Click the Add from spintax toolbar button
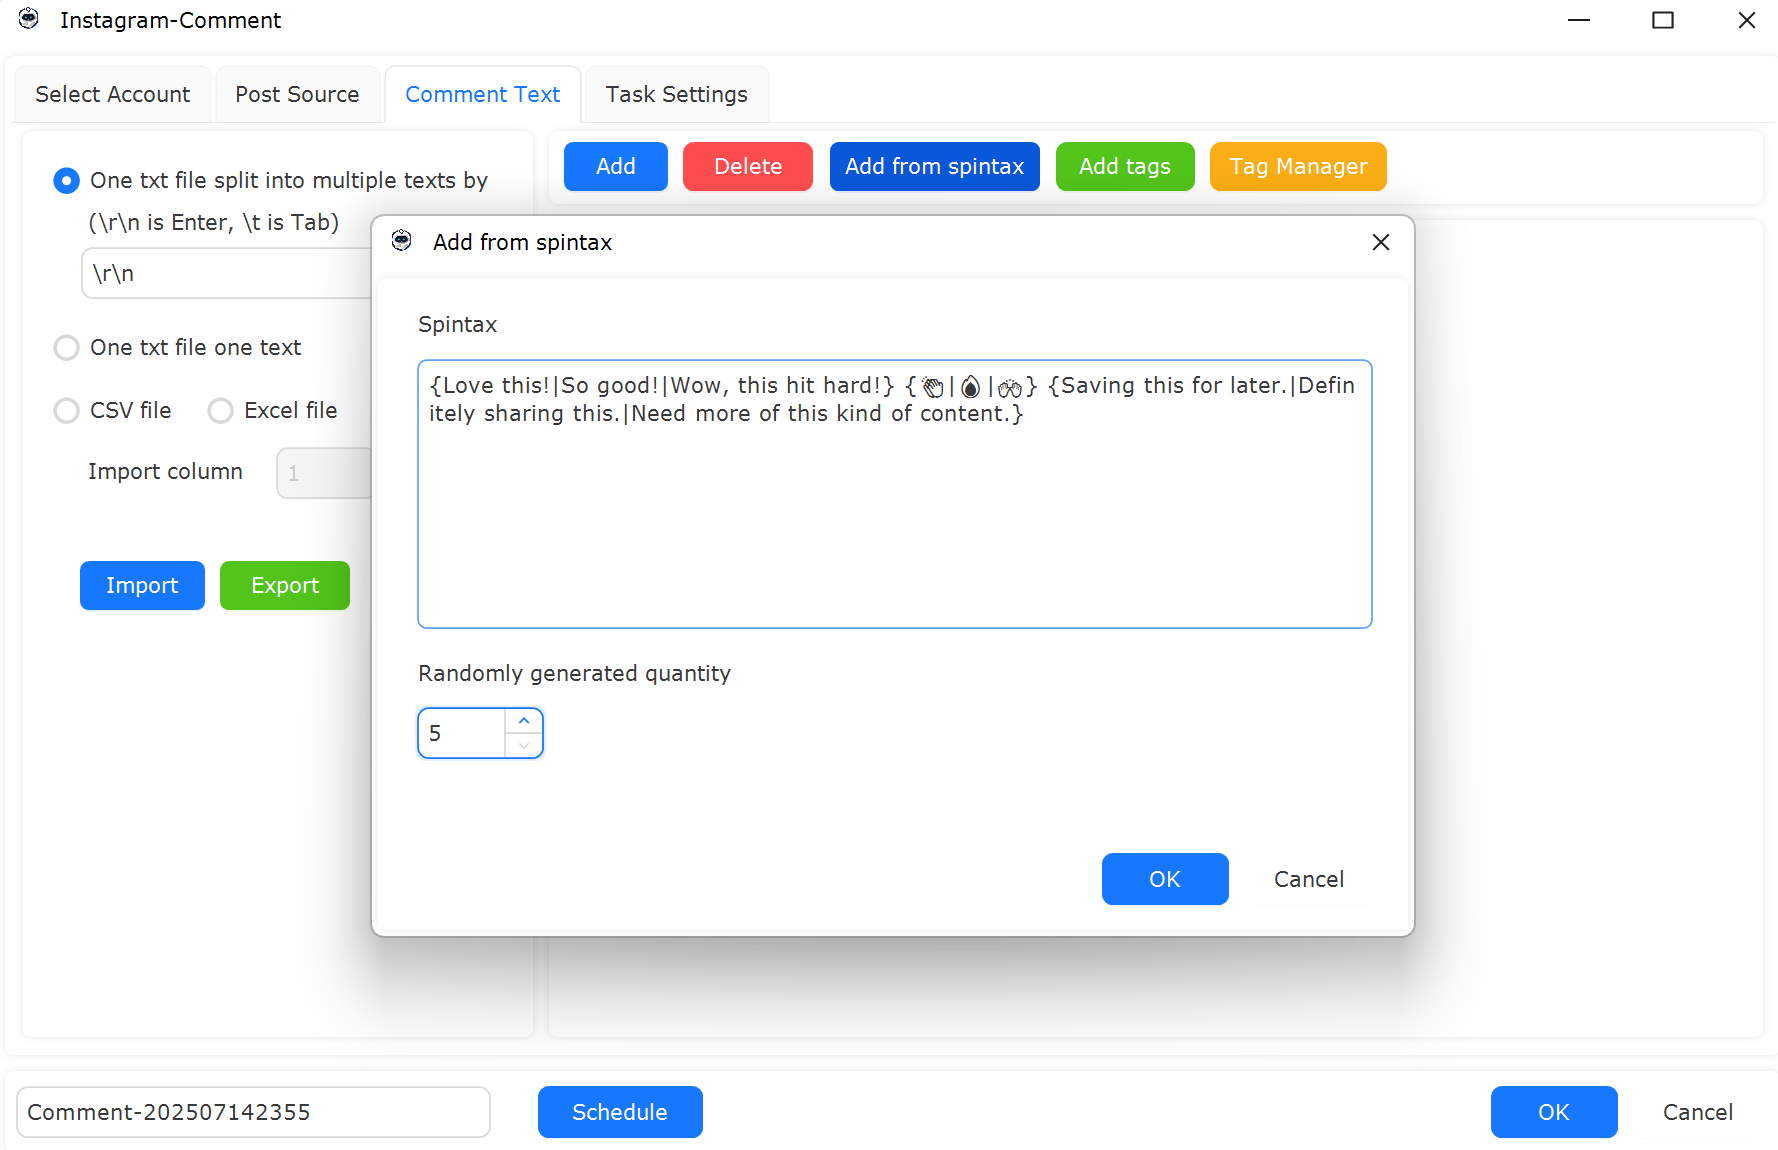The image size is (1778, 1150). [x=935, y=166]
